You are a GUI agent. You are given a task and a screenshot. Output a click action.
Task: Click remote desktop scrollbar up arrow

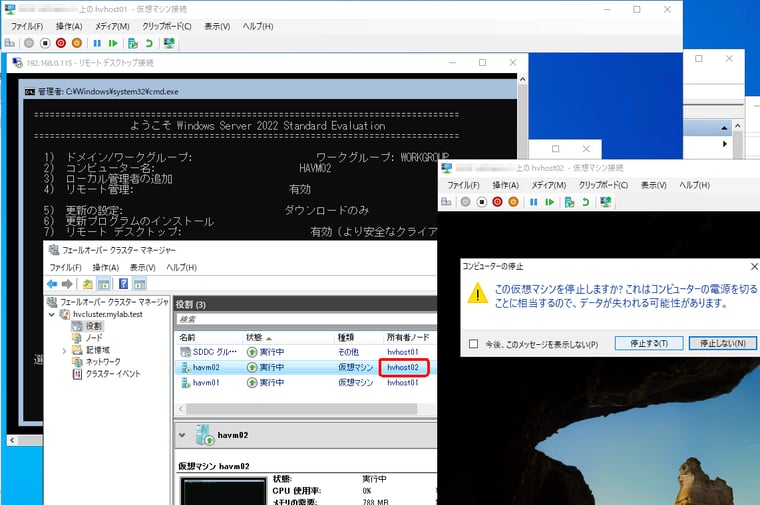[522, 79]
